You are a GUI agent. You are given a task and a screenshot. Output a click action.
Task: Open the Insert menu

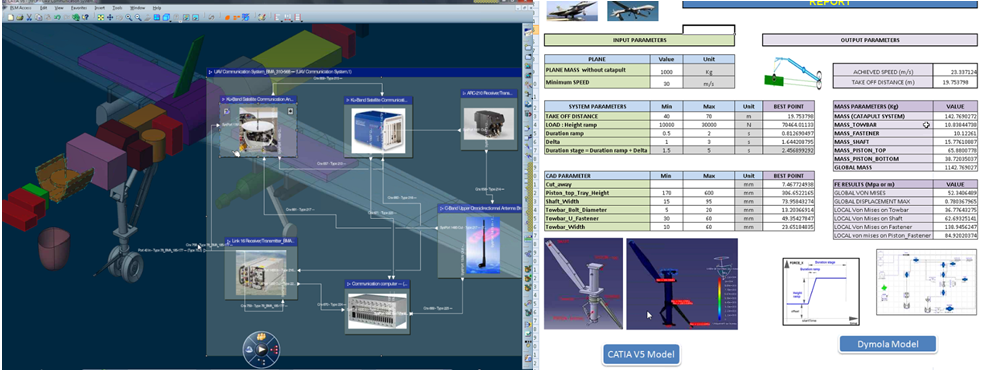tap(100, 8)
